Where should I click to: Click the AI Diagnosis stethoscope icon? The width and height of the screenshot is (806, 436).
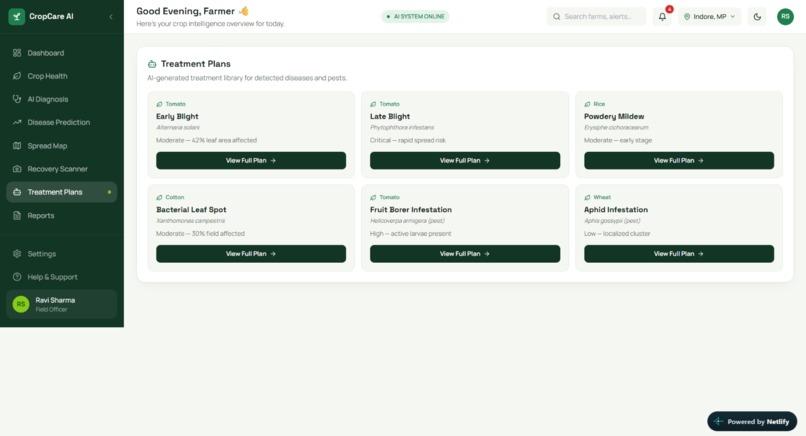[x=17, y=99]
